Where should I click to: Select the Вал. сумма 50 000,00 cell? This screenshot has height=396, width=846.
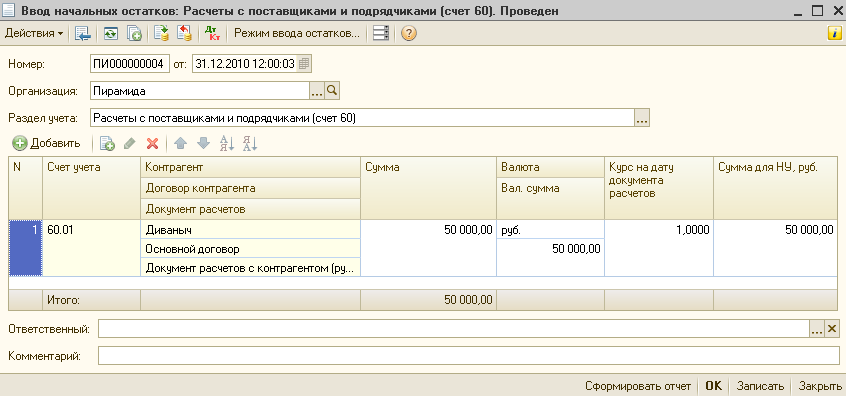click(x=550, y=248)
